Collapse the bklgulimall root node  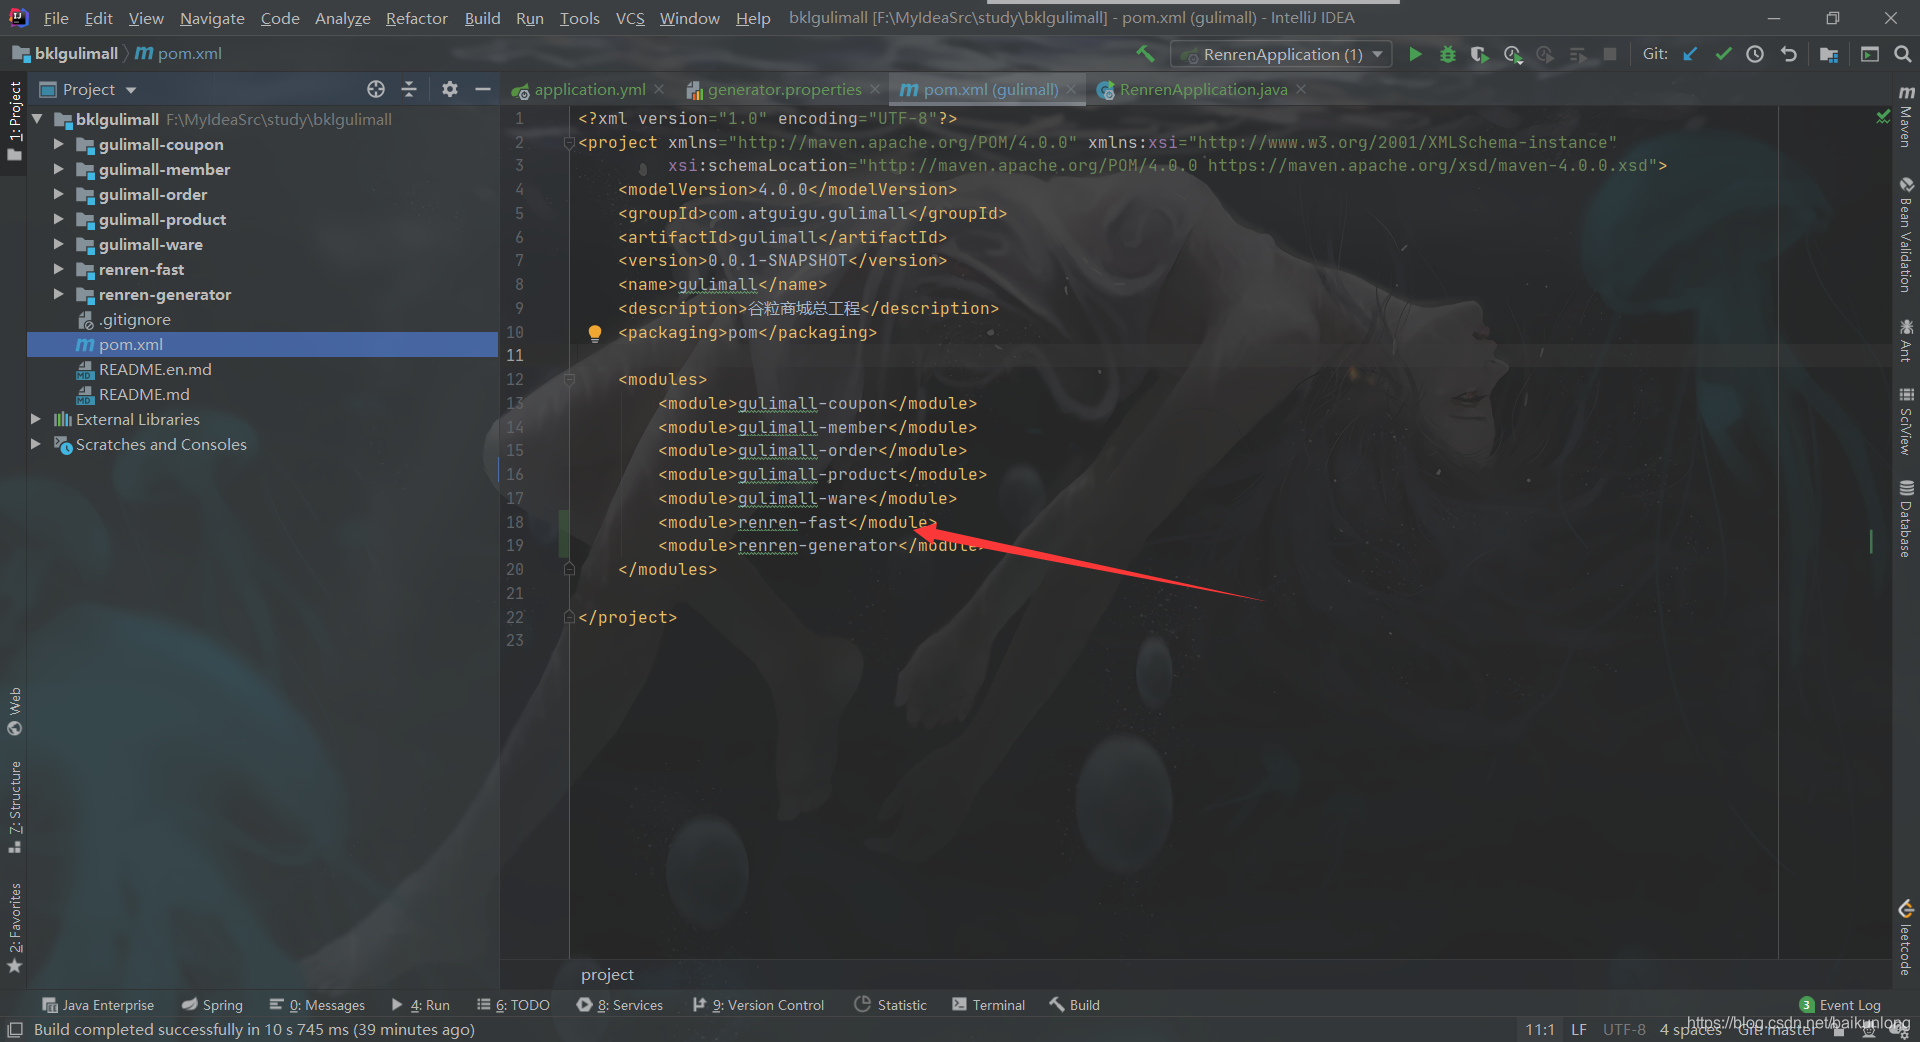(38, 119)
